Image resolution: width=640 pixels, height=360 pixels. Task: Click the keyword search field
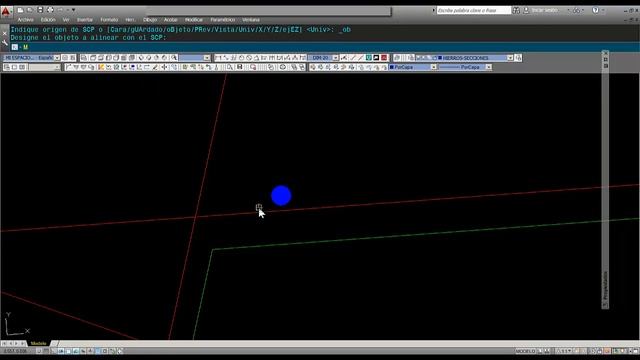(x=473, y=10)
